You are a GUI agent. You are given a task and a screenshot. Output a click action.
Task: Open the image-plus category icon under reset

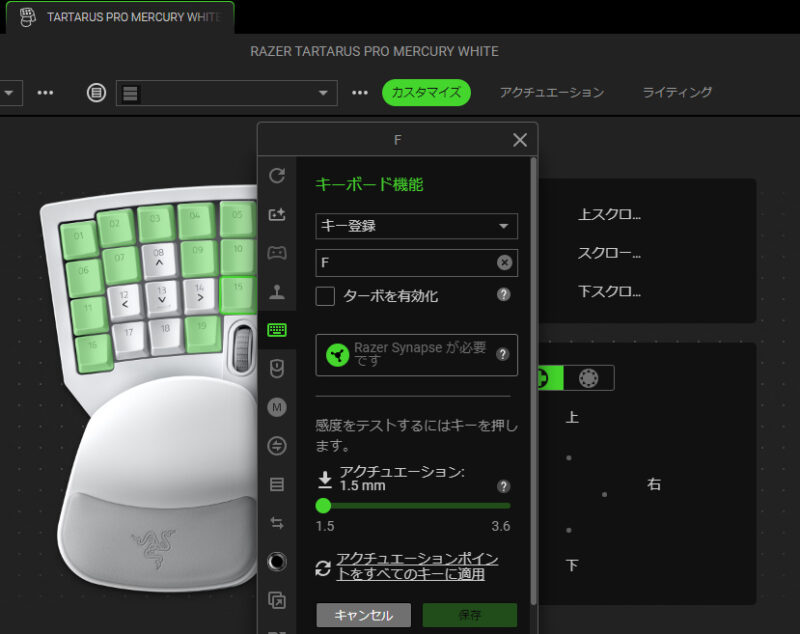[x=277, y=214]
